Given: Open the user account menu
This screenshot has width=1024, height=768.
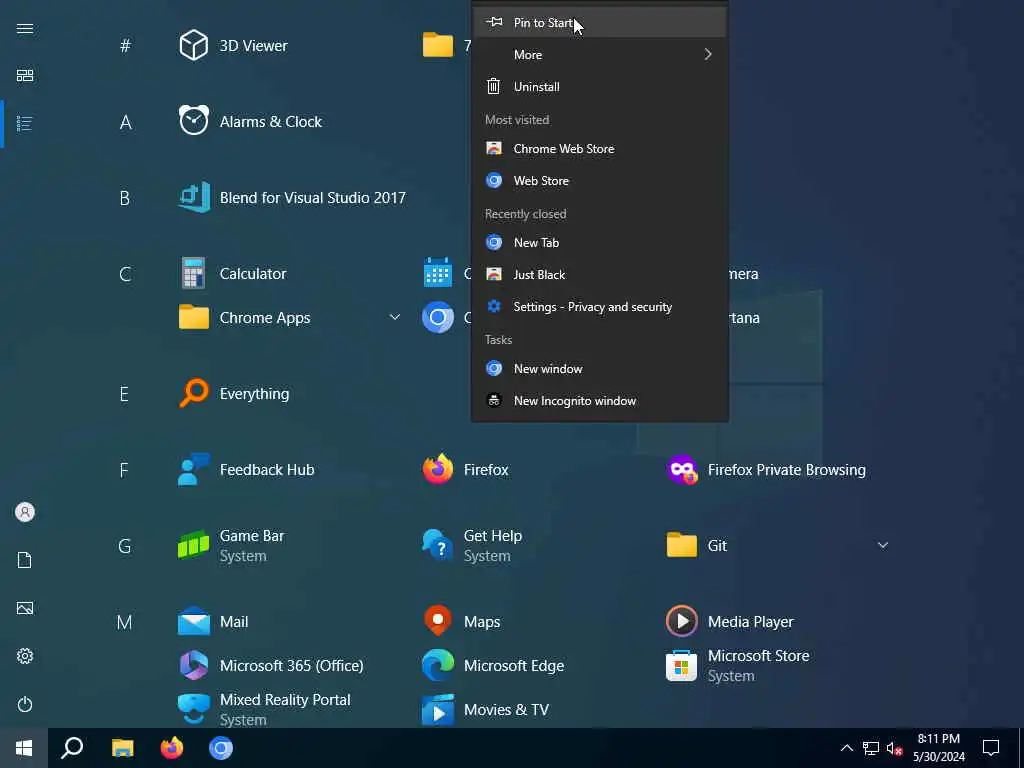Looking at the screenshot, I should tap(25, 512).
